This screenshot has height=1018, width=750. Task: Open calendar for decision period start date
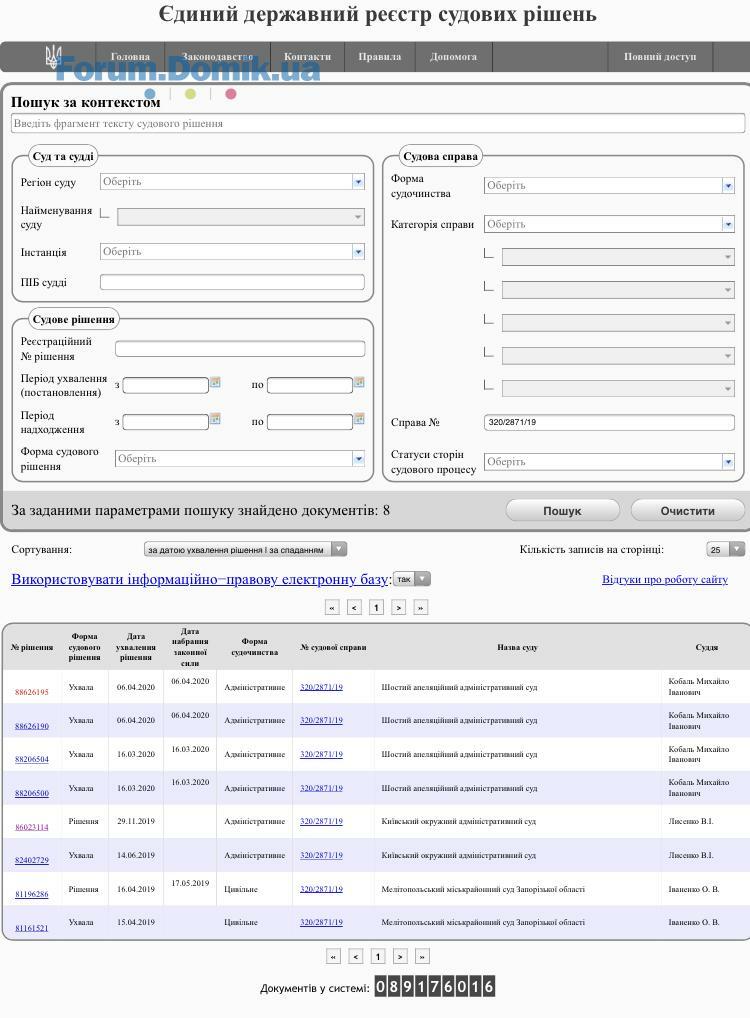pyautogui.click(x=215, y=382)
